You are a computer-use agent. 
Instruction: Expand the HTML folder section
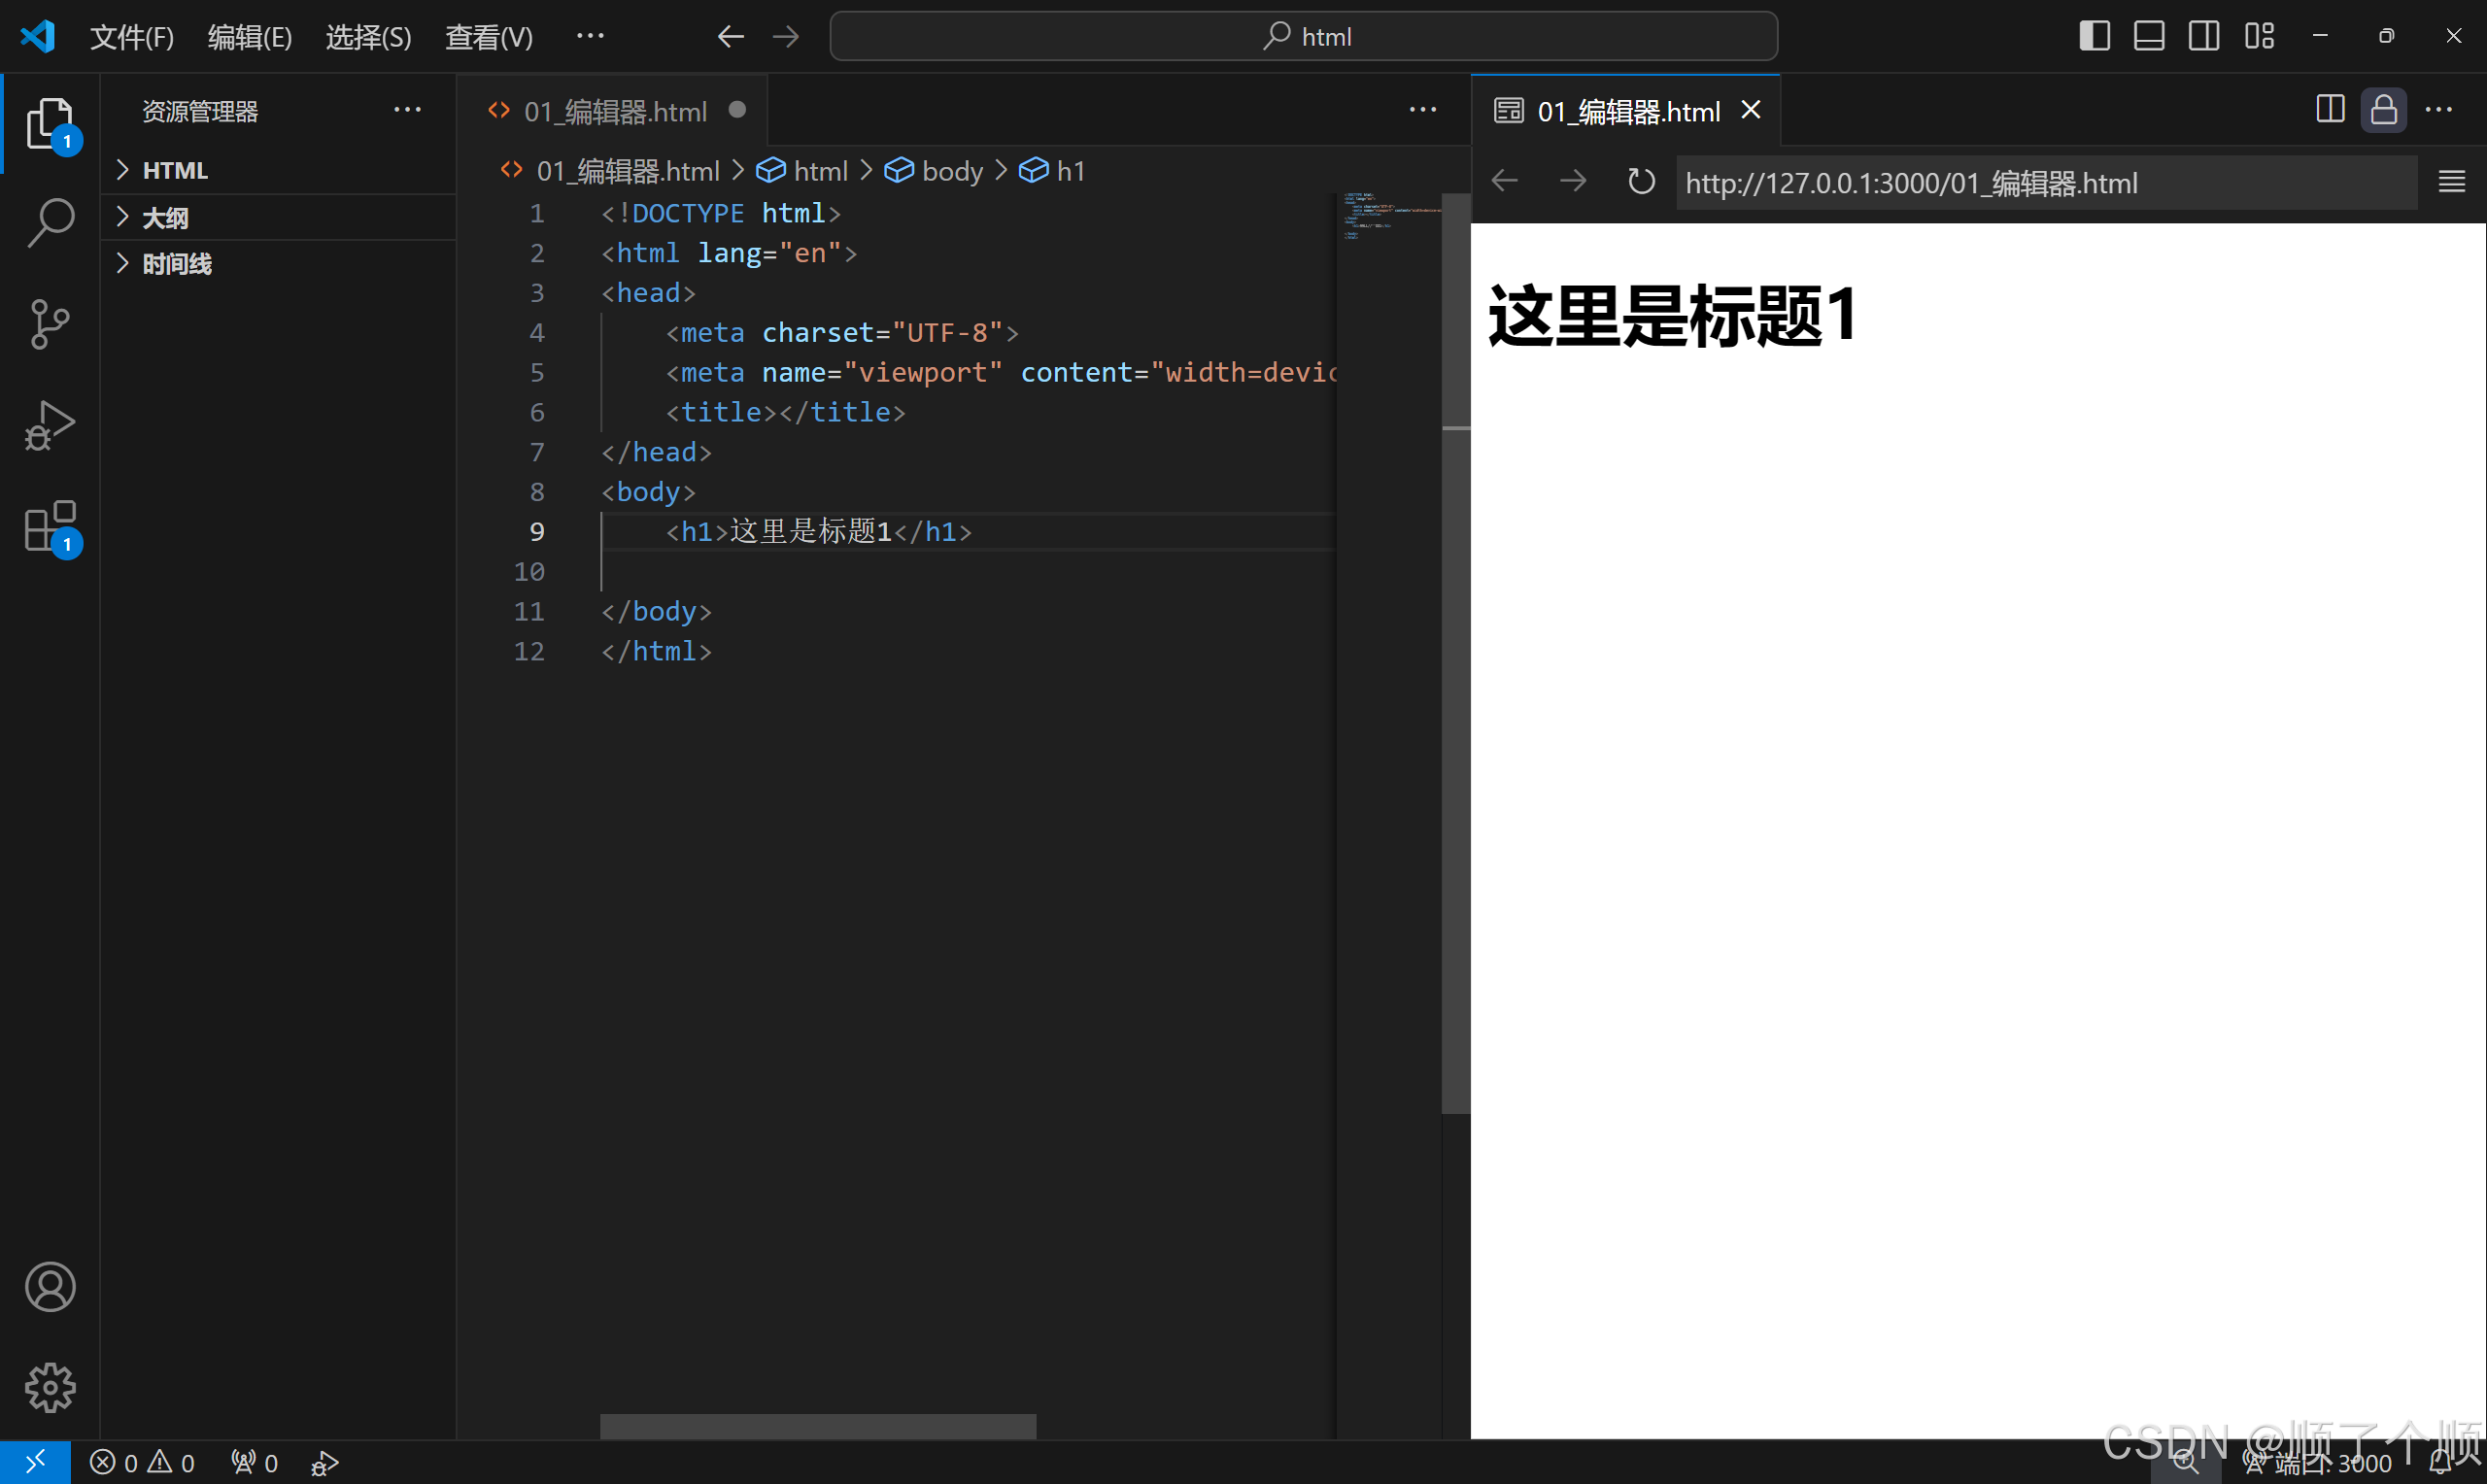(278, 170)
